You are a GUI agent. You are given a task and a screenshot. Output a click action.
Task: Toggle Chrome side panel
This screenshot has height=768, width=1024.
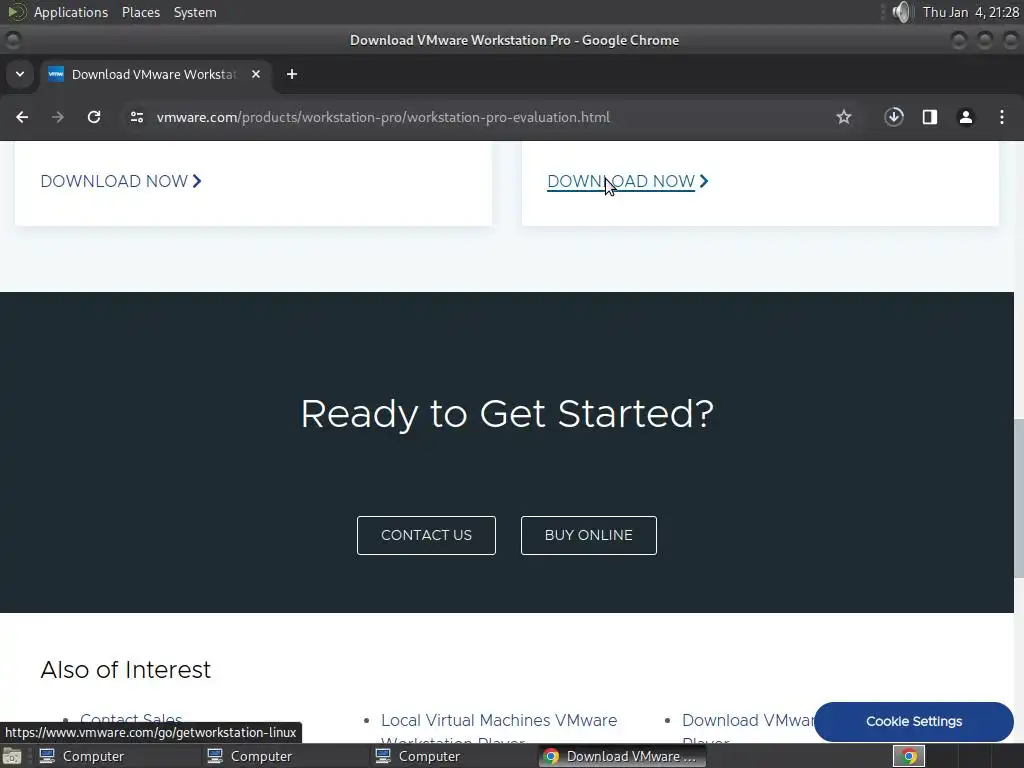[x=930, y=117]
